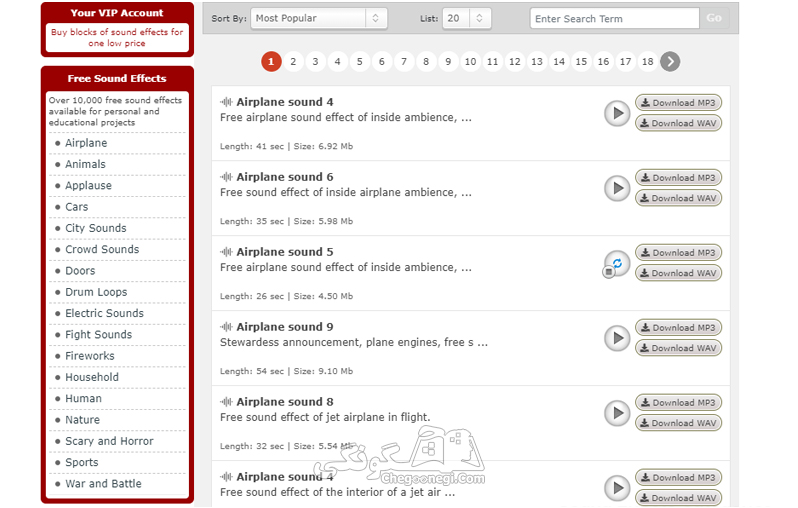
Task: Download MP3 of Airplane sound 4
Action: coord(678,103)
